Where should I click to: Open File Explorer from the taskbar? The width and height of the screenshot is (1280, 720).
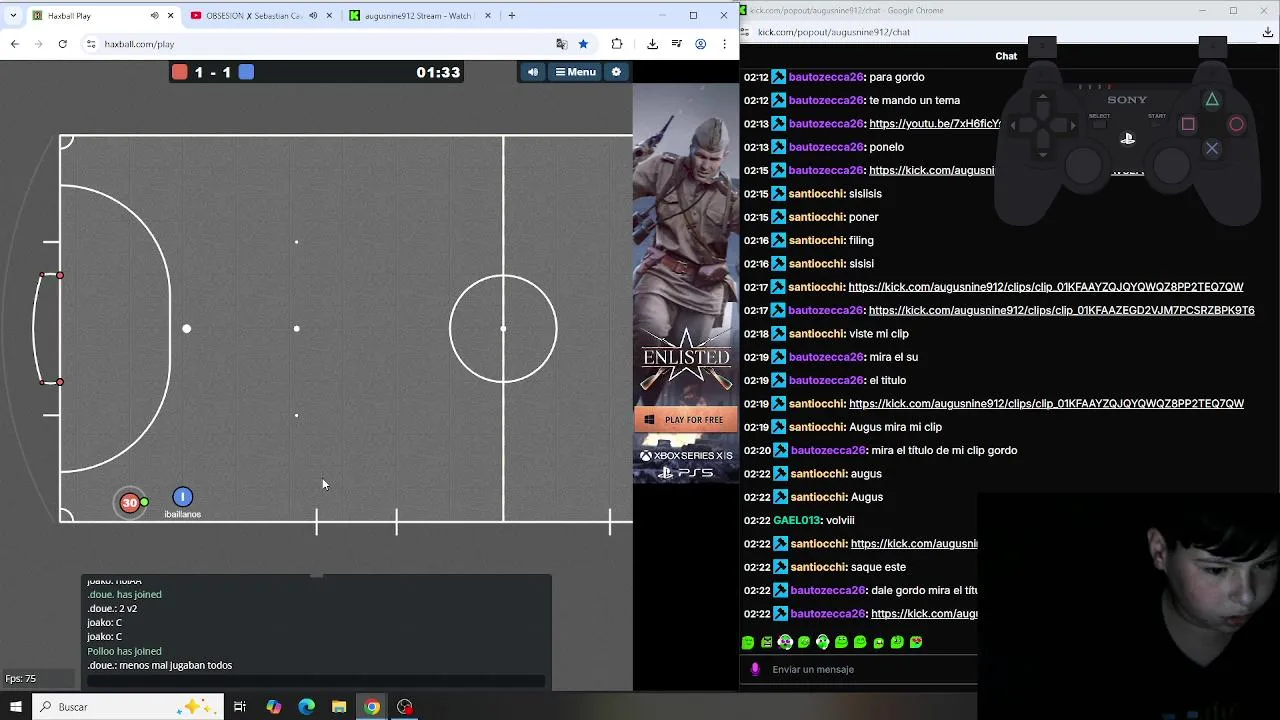tap(339, 707)
